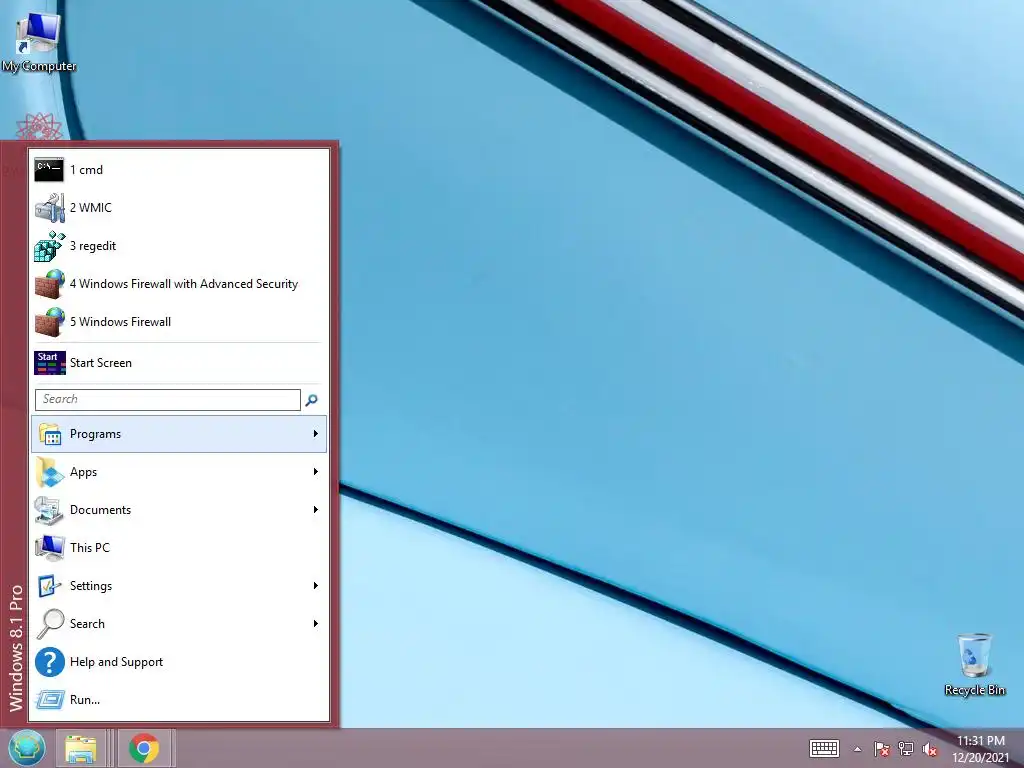Click the icon beside 5 Windows Firewall

(49, 322)
